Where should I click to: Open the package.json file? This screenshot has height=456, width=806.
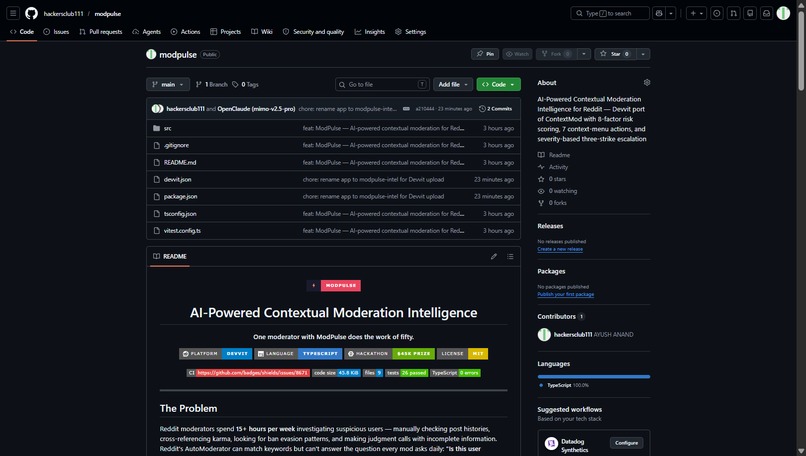click(180, 196)
